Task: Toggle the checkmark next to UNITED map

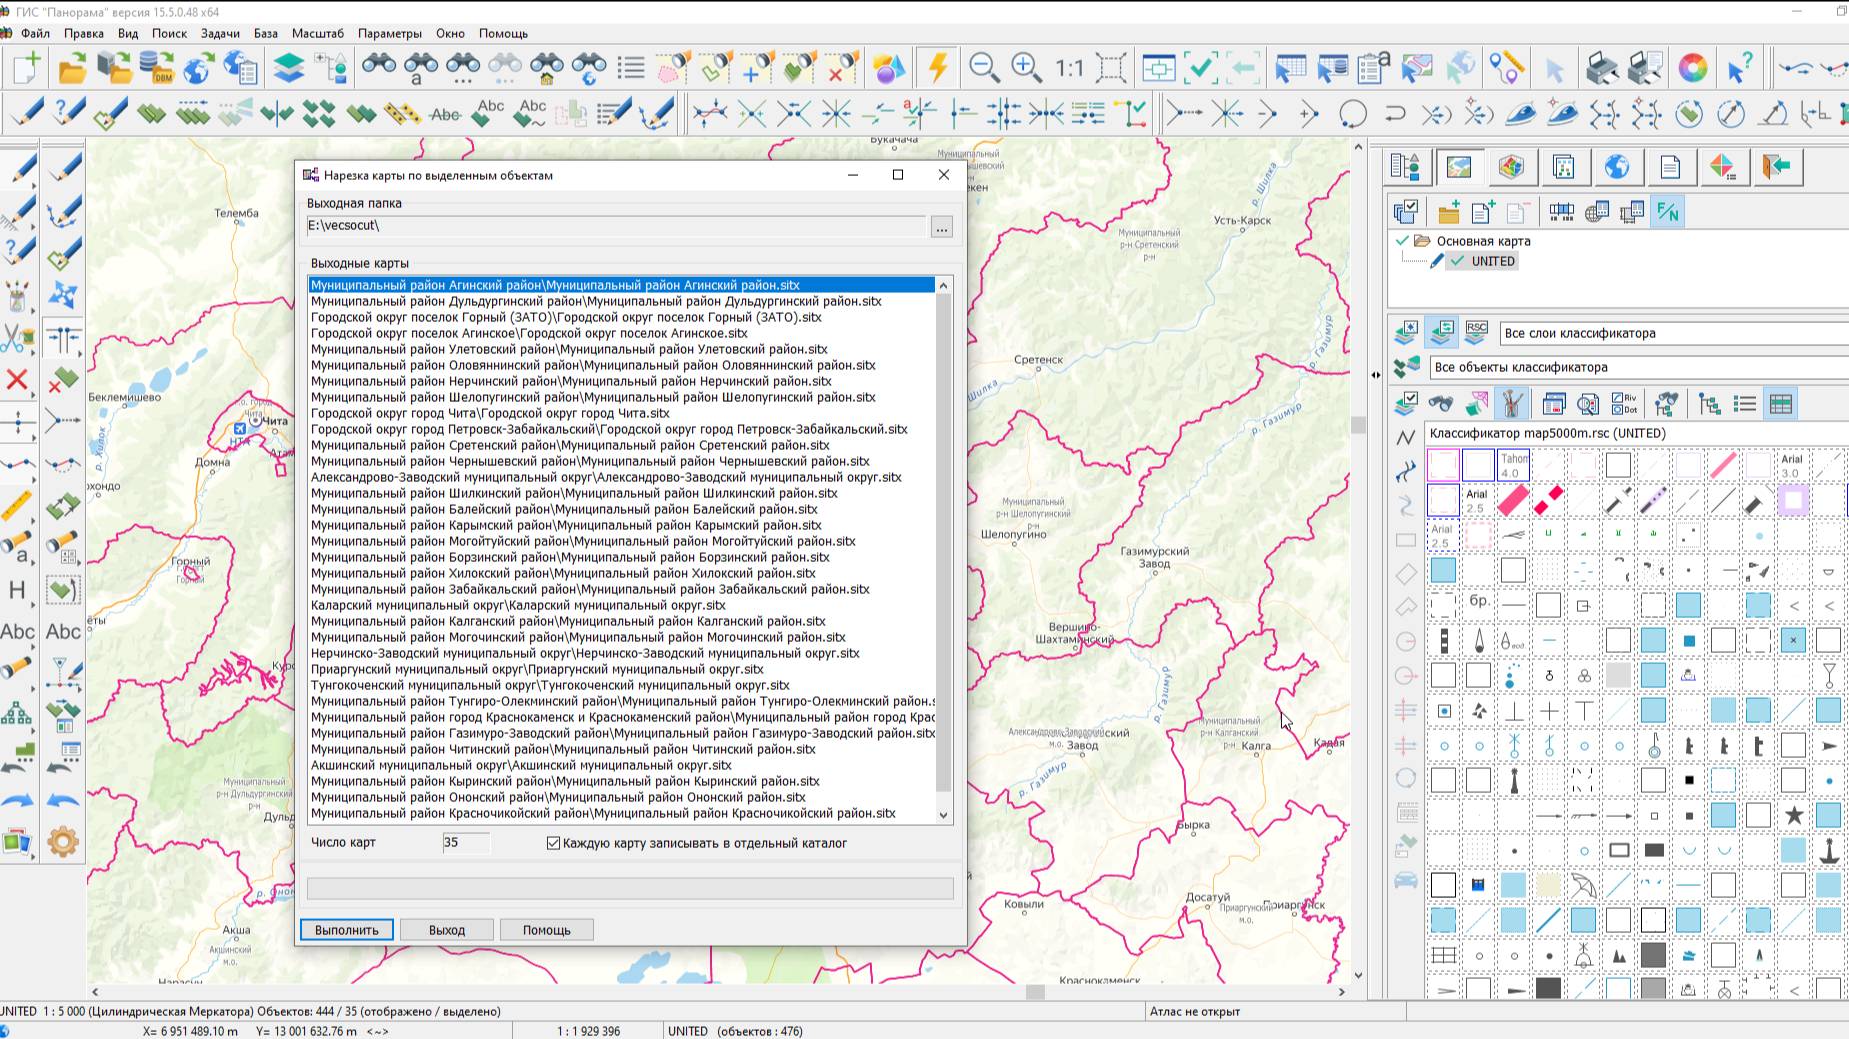Action: tap(1458, 261)
